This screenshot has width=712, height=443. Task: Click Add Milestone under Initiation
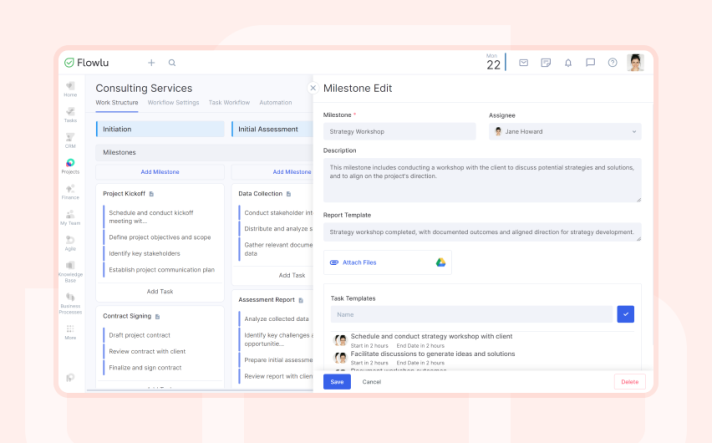(160, 172)
